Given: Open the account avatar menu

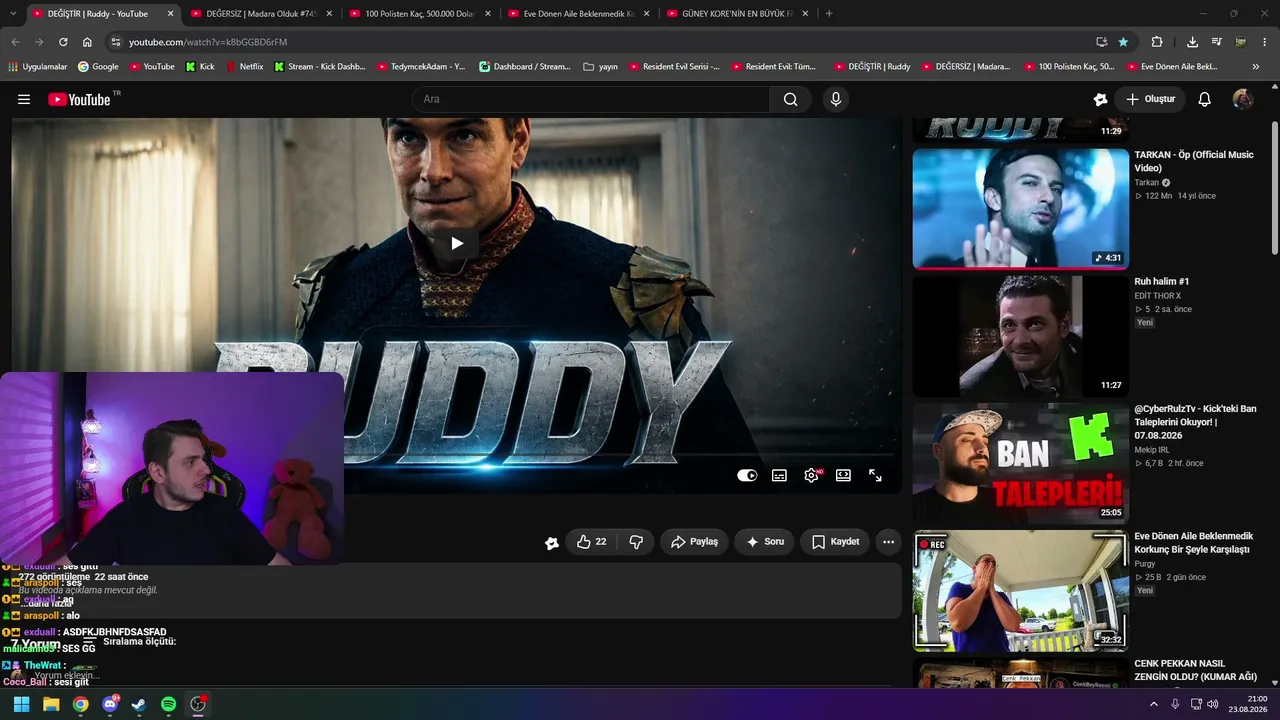Looking at the screenshot, I should [1243, 99].
